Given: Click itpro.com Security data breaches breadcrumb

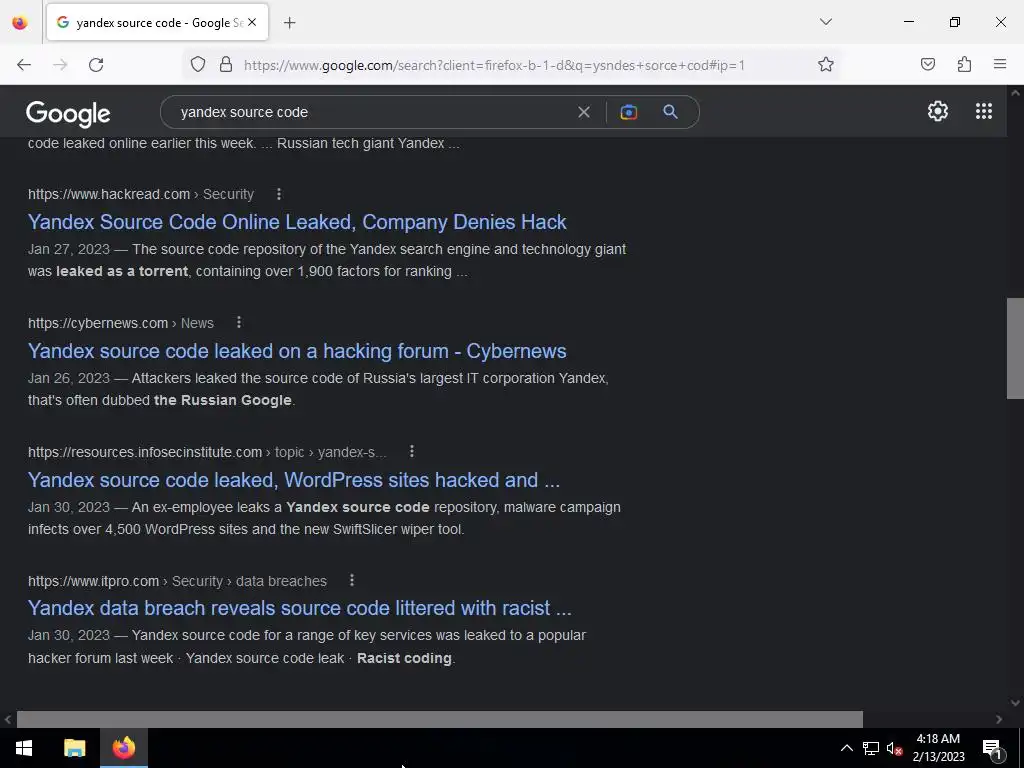Looking at the screenshot, I should pyautogui.click(x=177, y=581).
